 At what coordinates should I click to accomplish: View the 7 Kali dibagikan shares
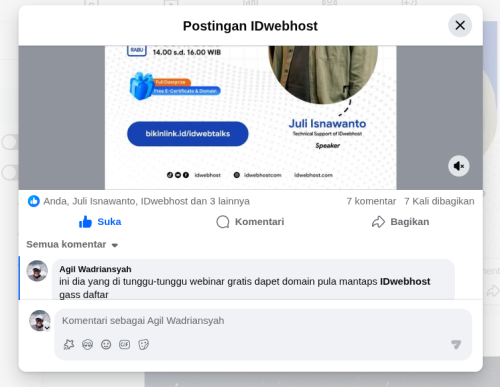tap(439, 201)
